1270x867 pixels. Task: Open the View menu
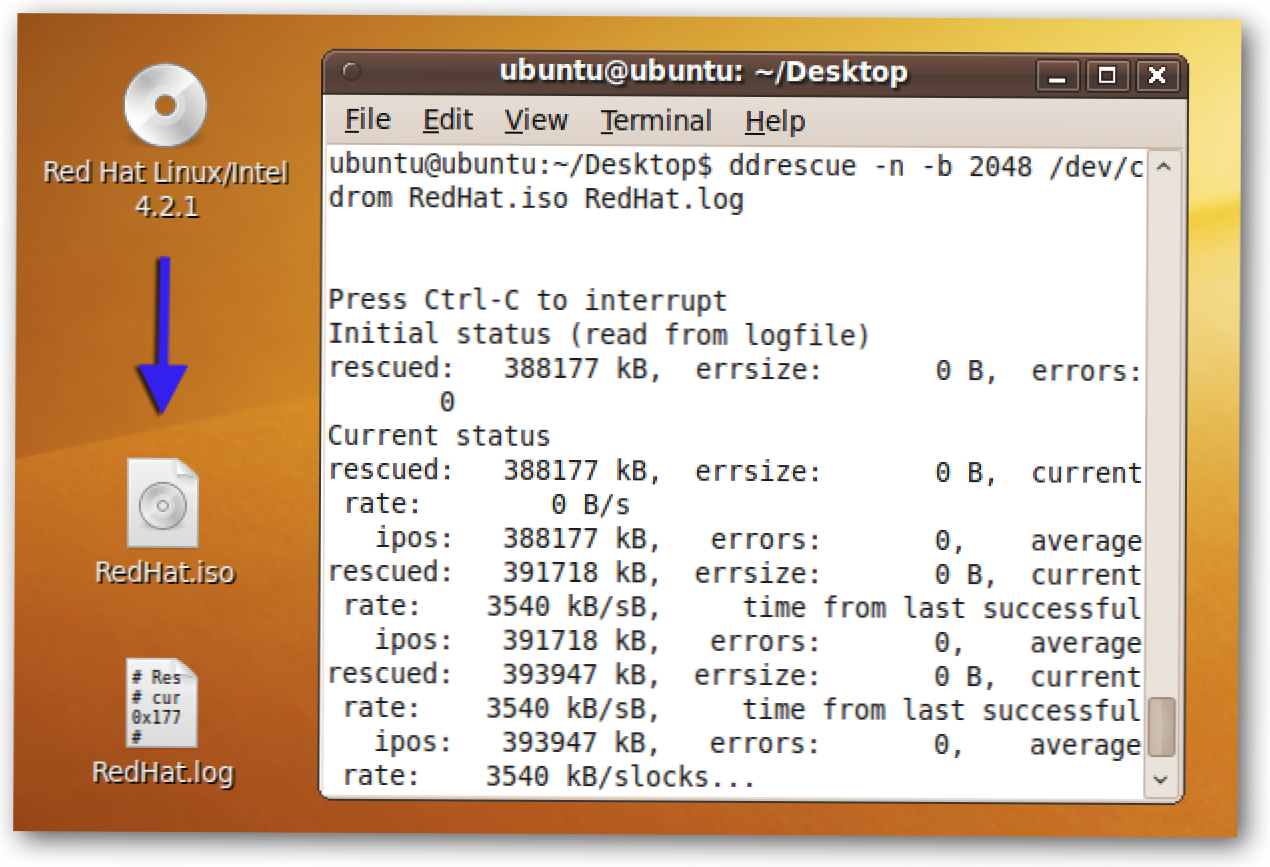[536, 121]
